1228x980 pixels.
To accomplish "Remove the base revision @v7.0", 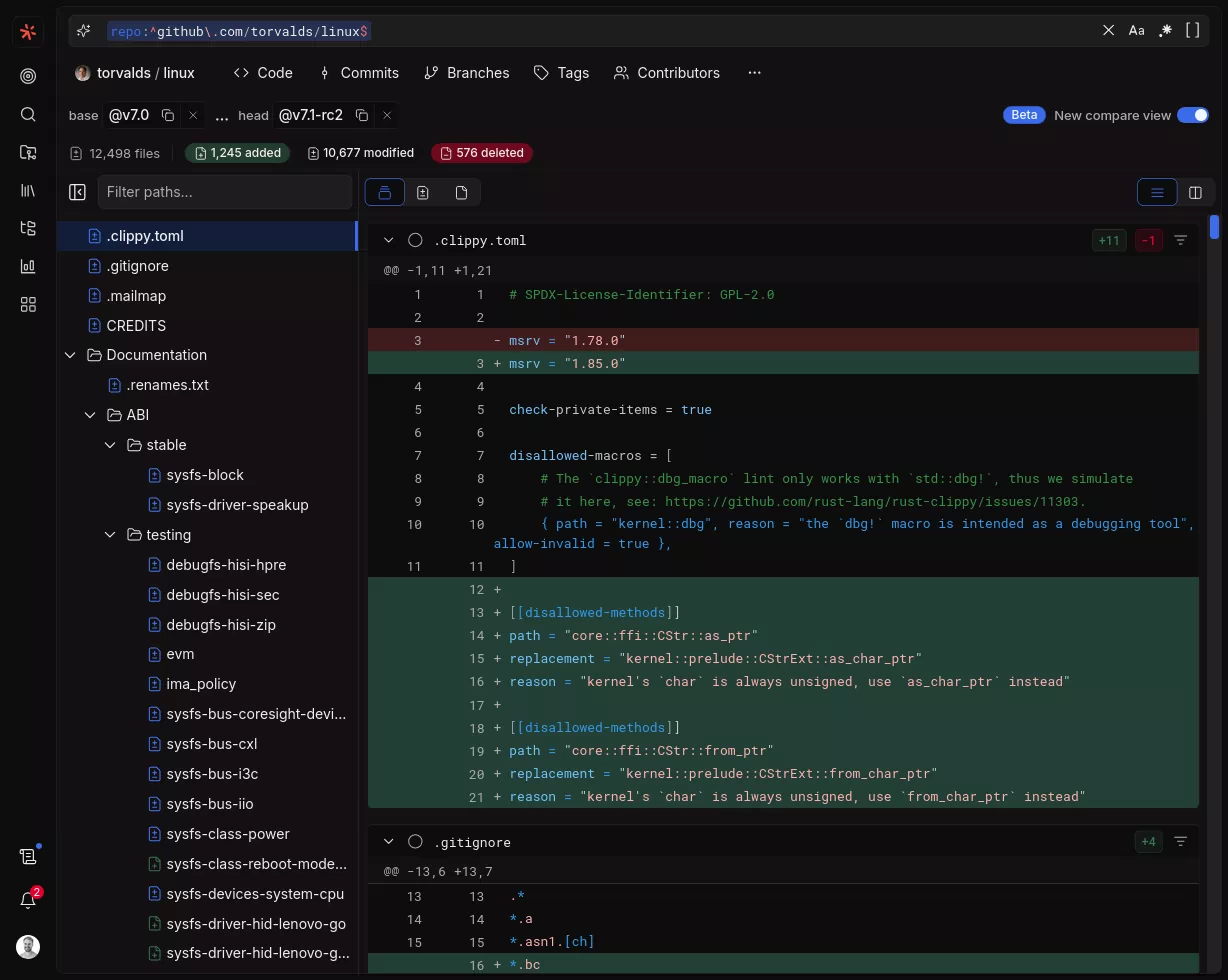I will [193, 115].
